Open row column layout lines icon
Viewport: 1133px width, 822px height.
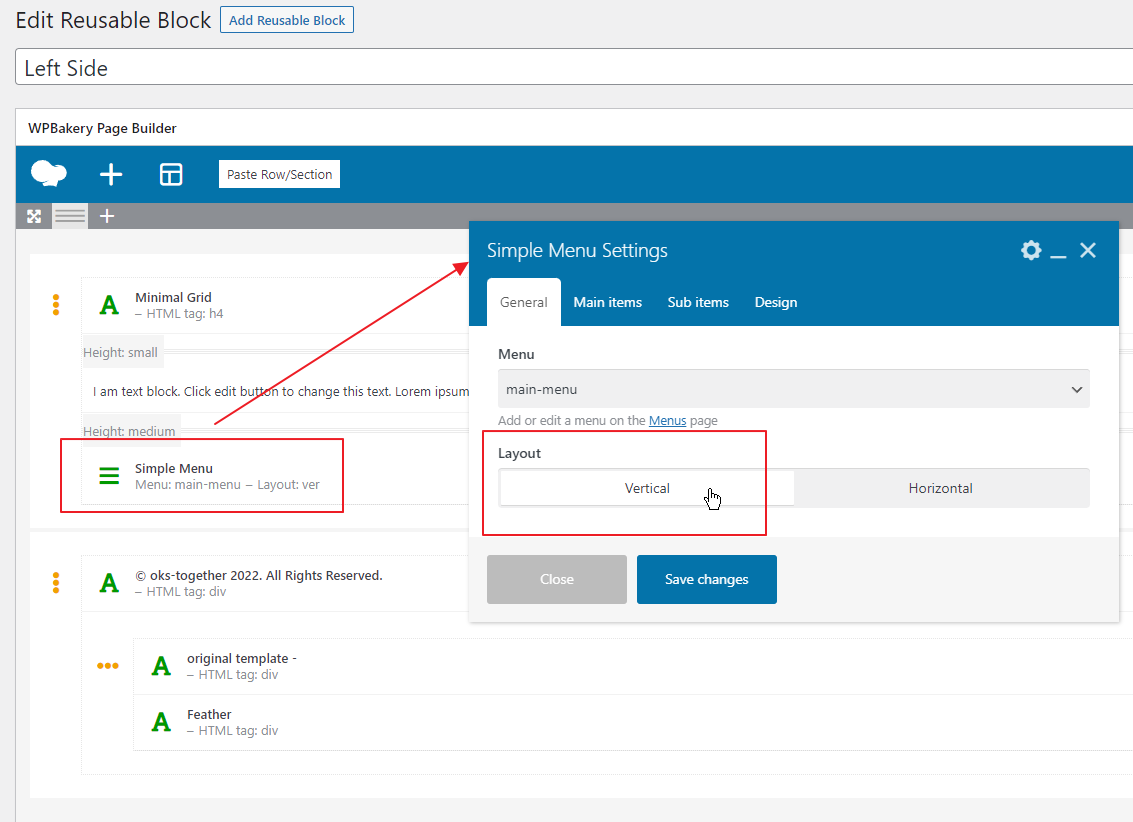click(x=70, y=216)
